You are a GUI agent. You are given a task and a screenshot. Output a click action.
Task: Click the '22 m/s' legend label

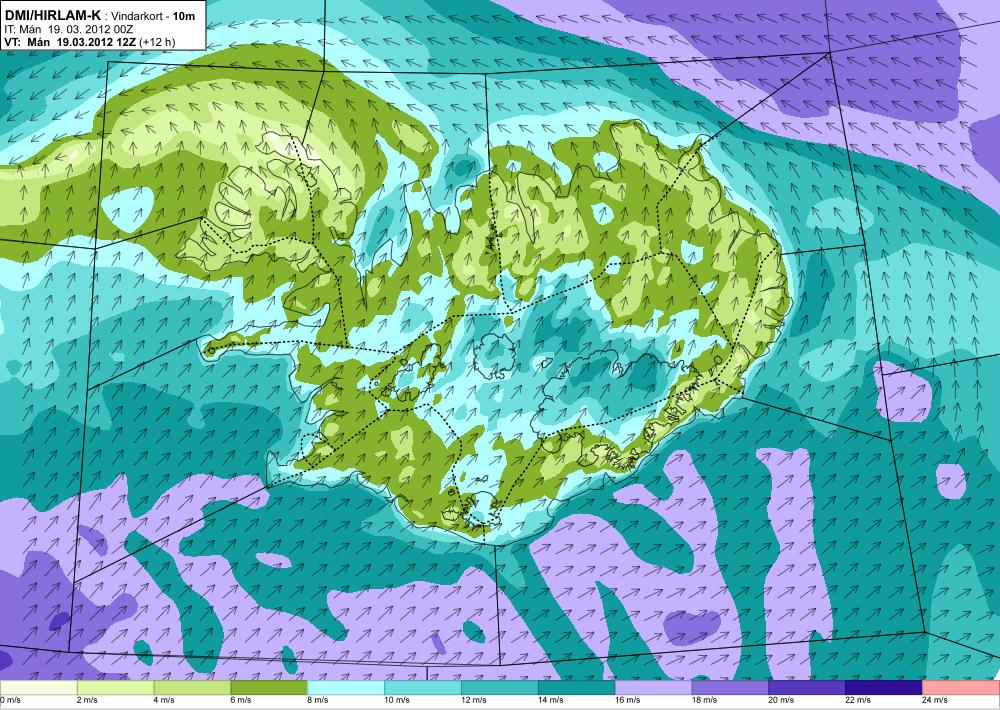pyautogui.click(x=858, y=700)
